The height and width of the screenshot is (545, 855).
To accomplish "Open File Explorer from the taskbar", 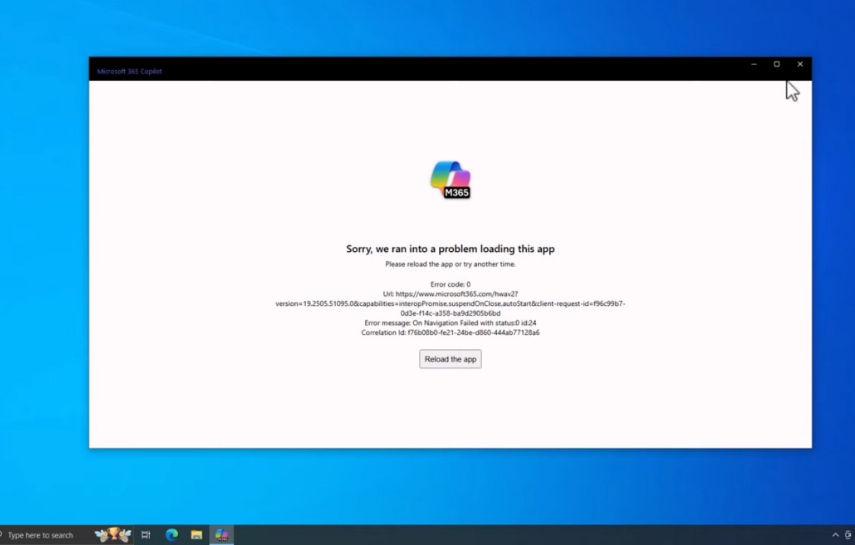I will [196, 535].
